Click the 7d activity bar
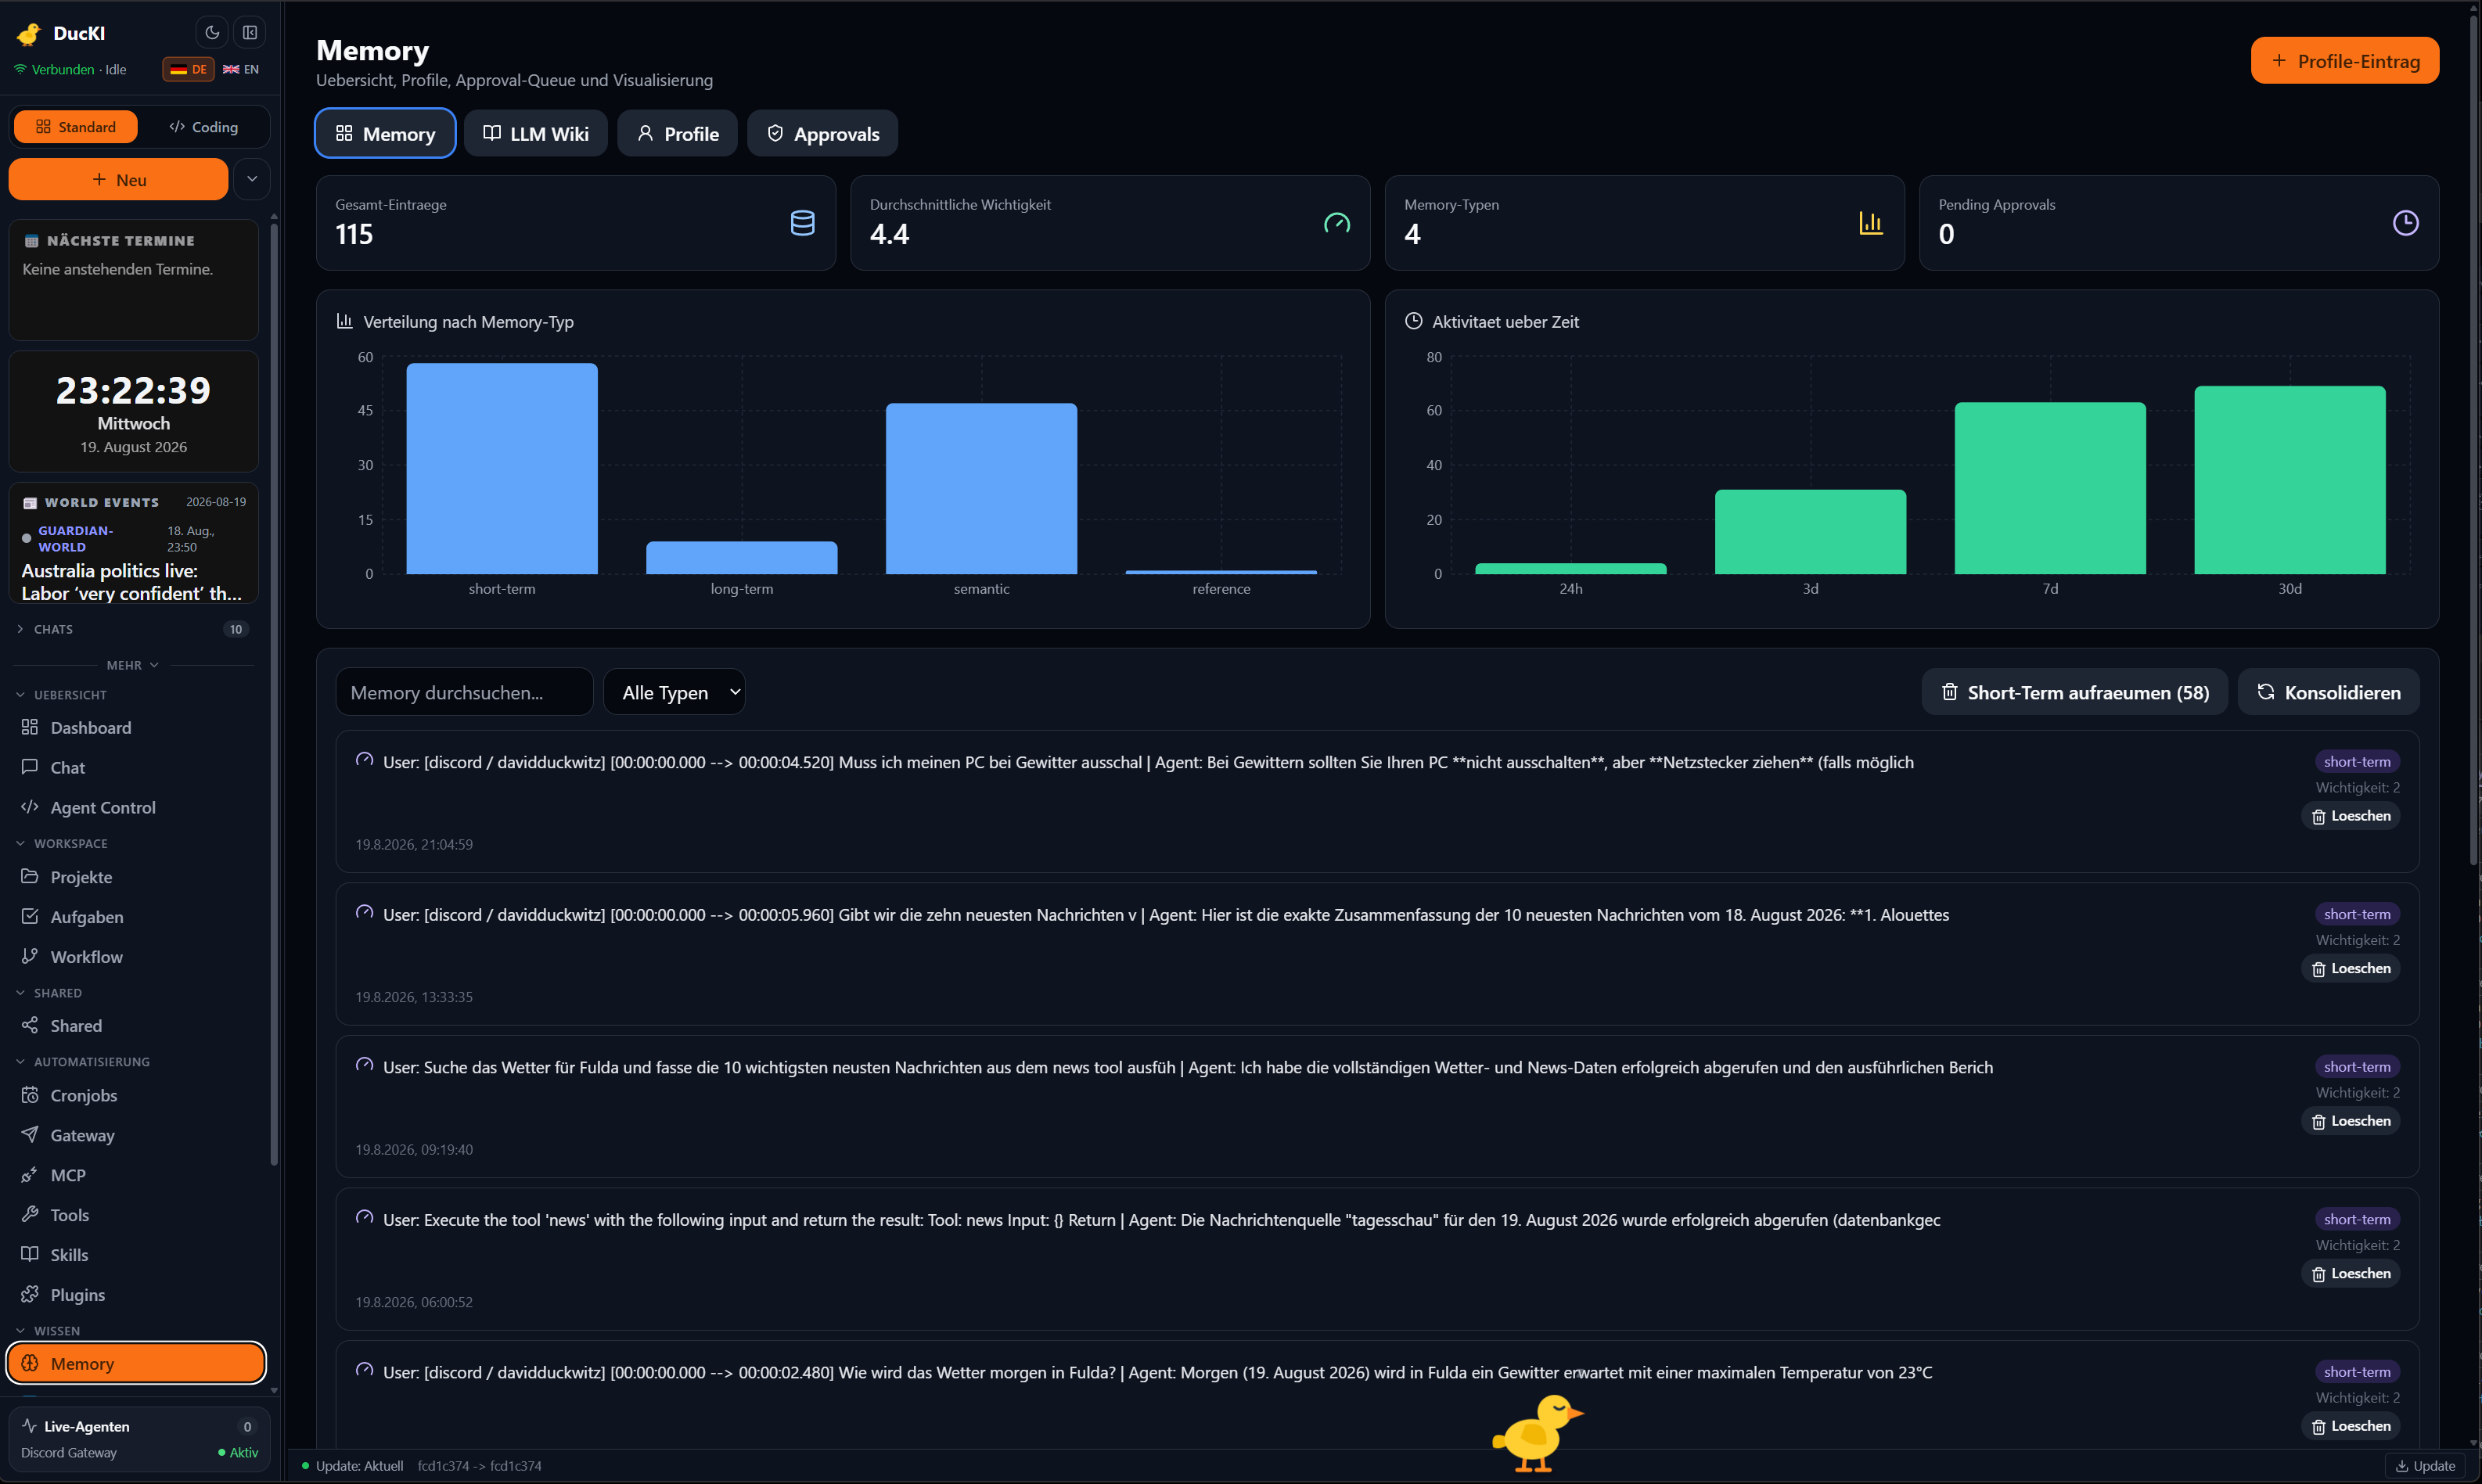Image resolution: width=2482 pixels, height=1484 pixels. pyautogui.click(x=2050, y=488)
